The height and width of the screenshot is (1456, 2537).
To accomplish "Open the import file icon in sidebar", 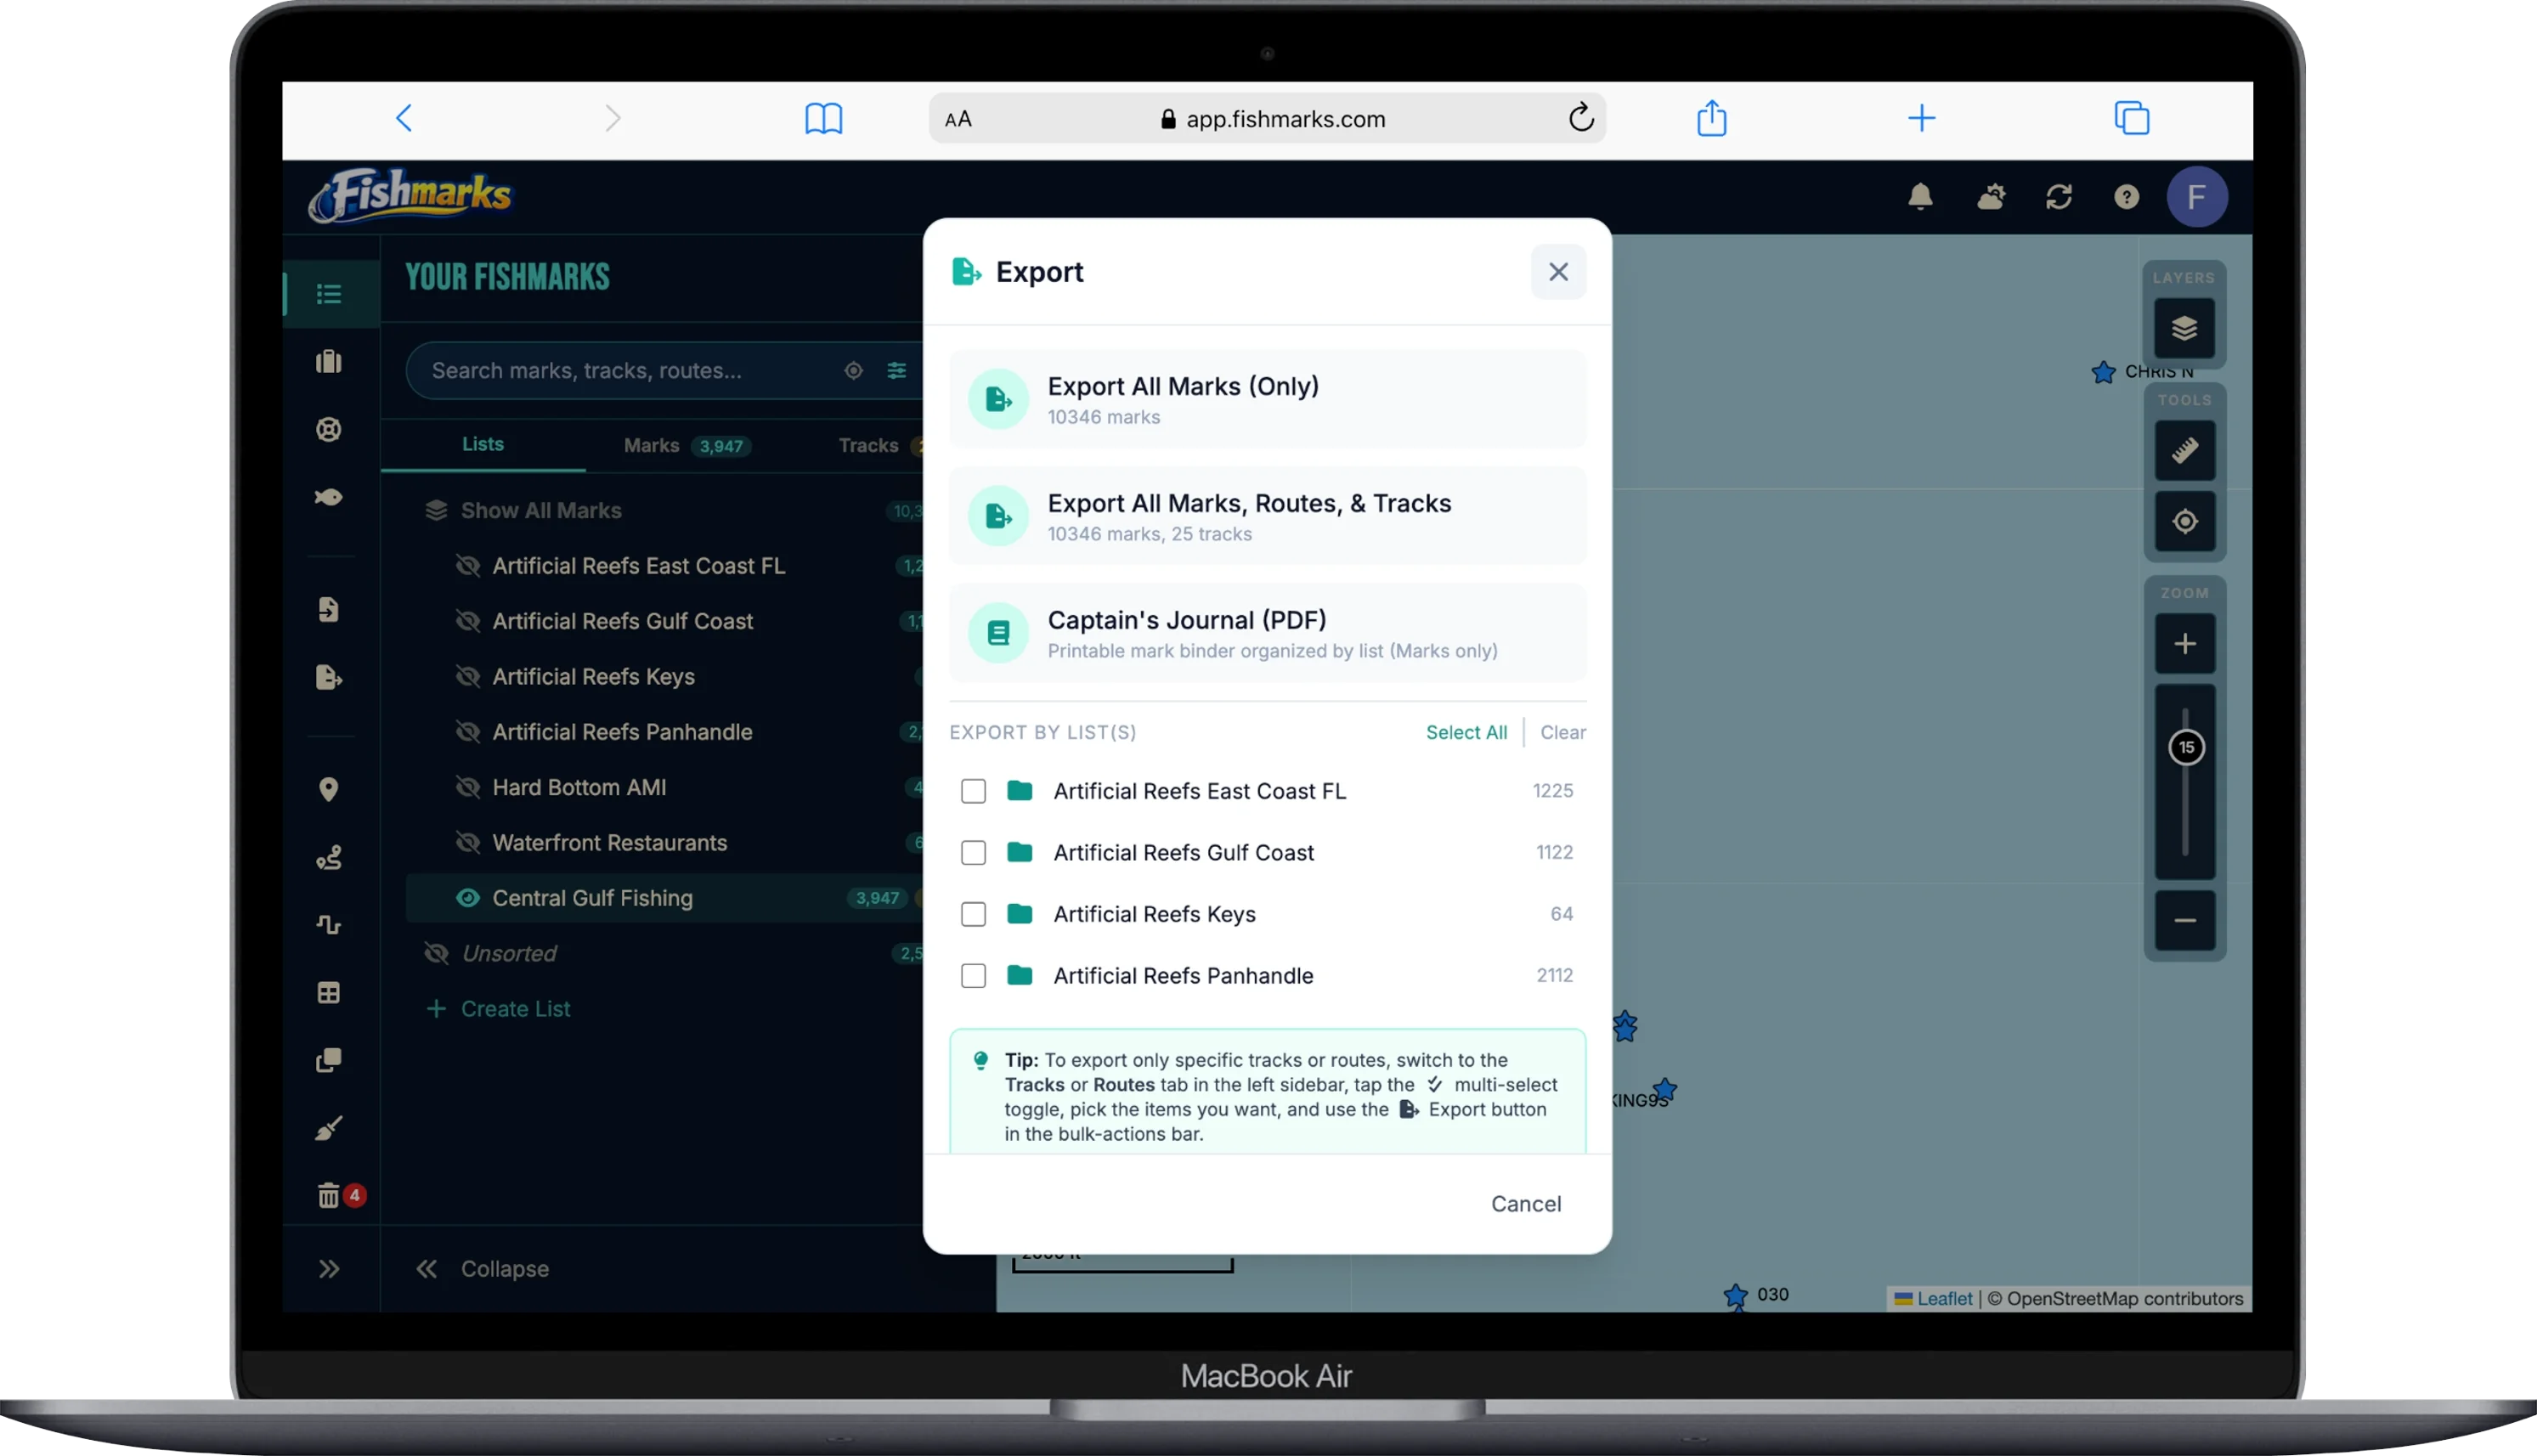I will 329,610.
